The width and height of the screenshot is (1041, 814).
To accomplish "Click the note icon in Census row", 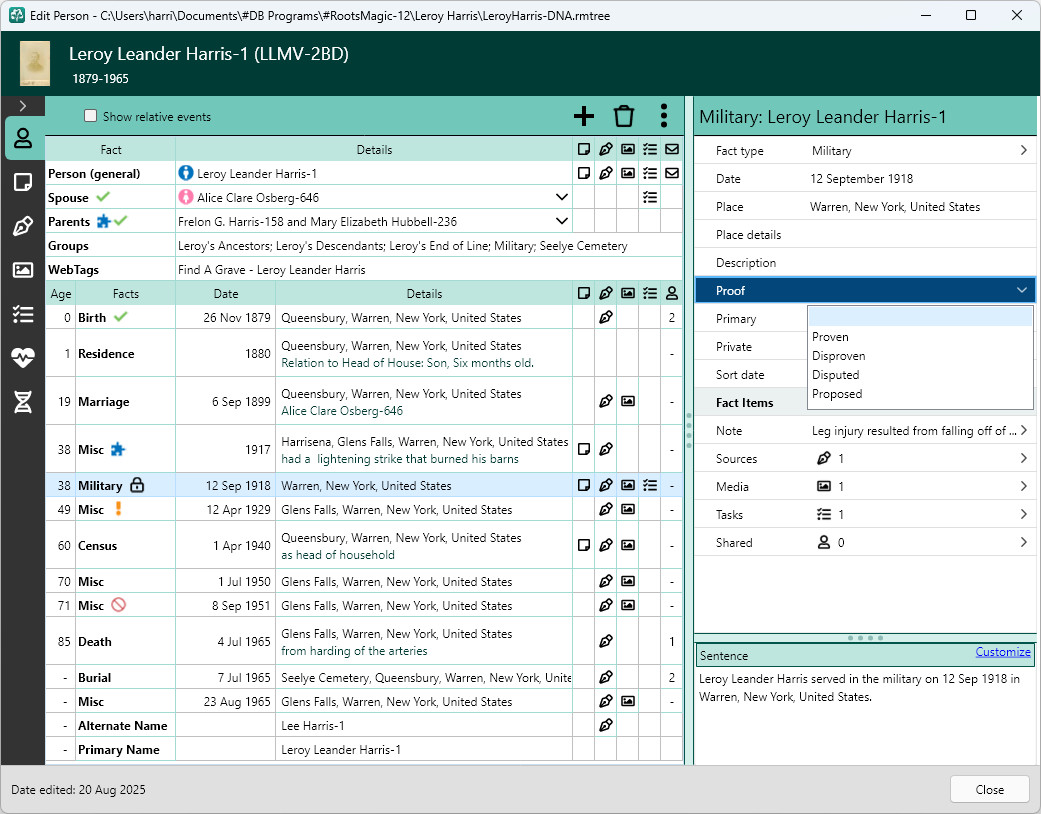I will pyautogui.click(x=584, y=545).
